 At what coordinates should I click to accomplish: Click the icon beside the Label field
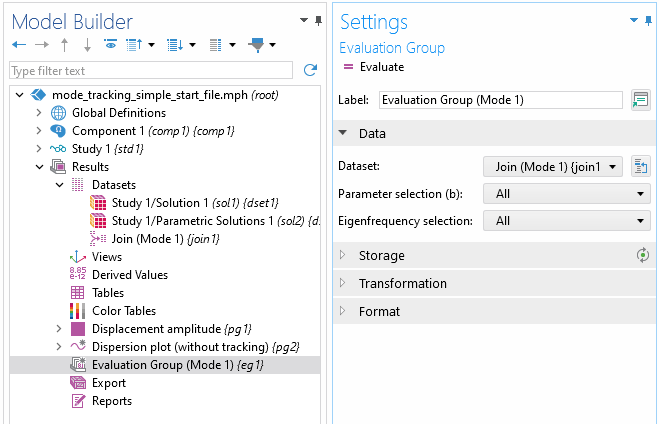[641, 100]
